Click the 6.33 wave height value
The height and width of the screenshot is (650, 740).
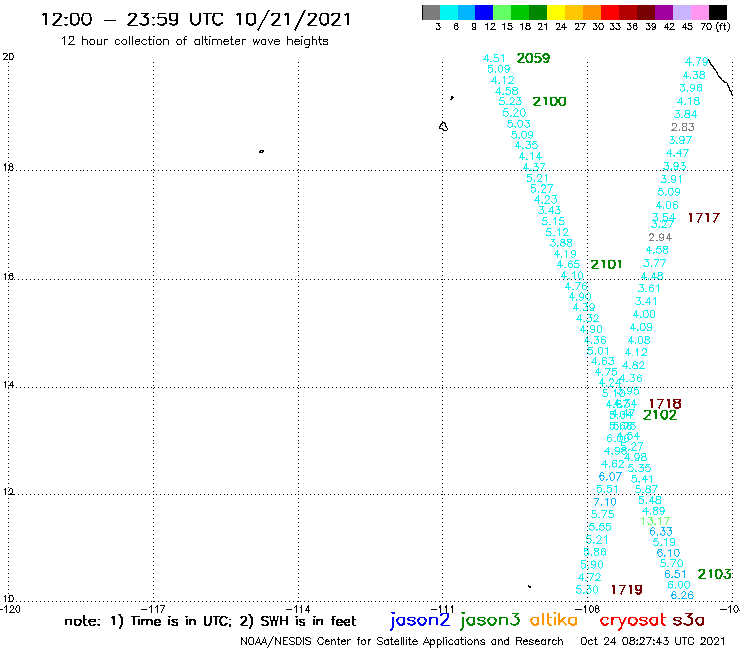661,532
